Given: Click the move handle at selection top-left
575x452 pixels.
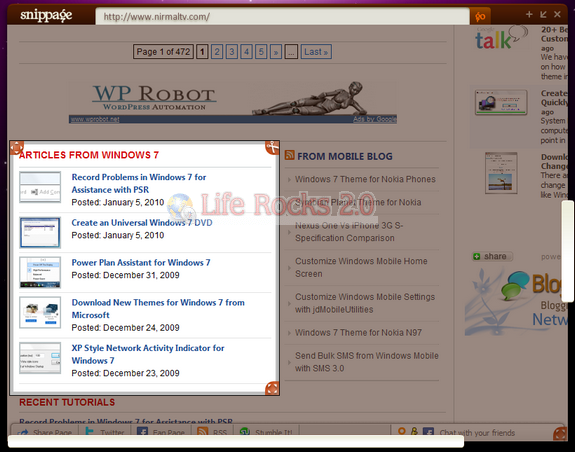Looking at the screenshot, I should pos(17,147).
